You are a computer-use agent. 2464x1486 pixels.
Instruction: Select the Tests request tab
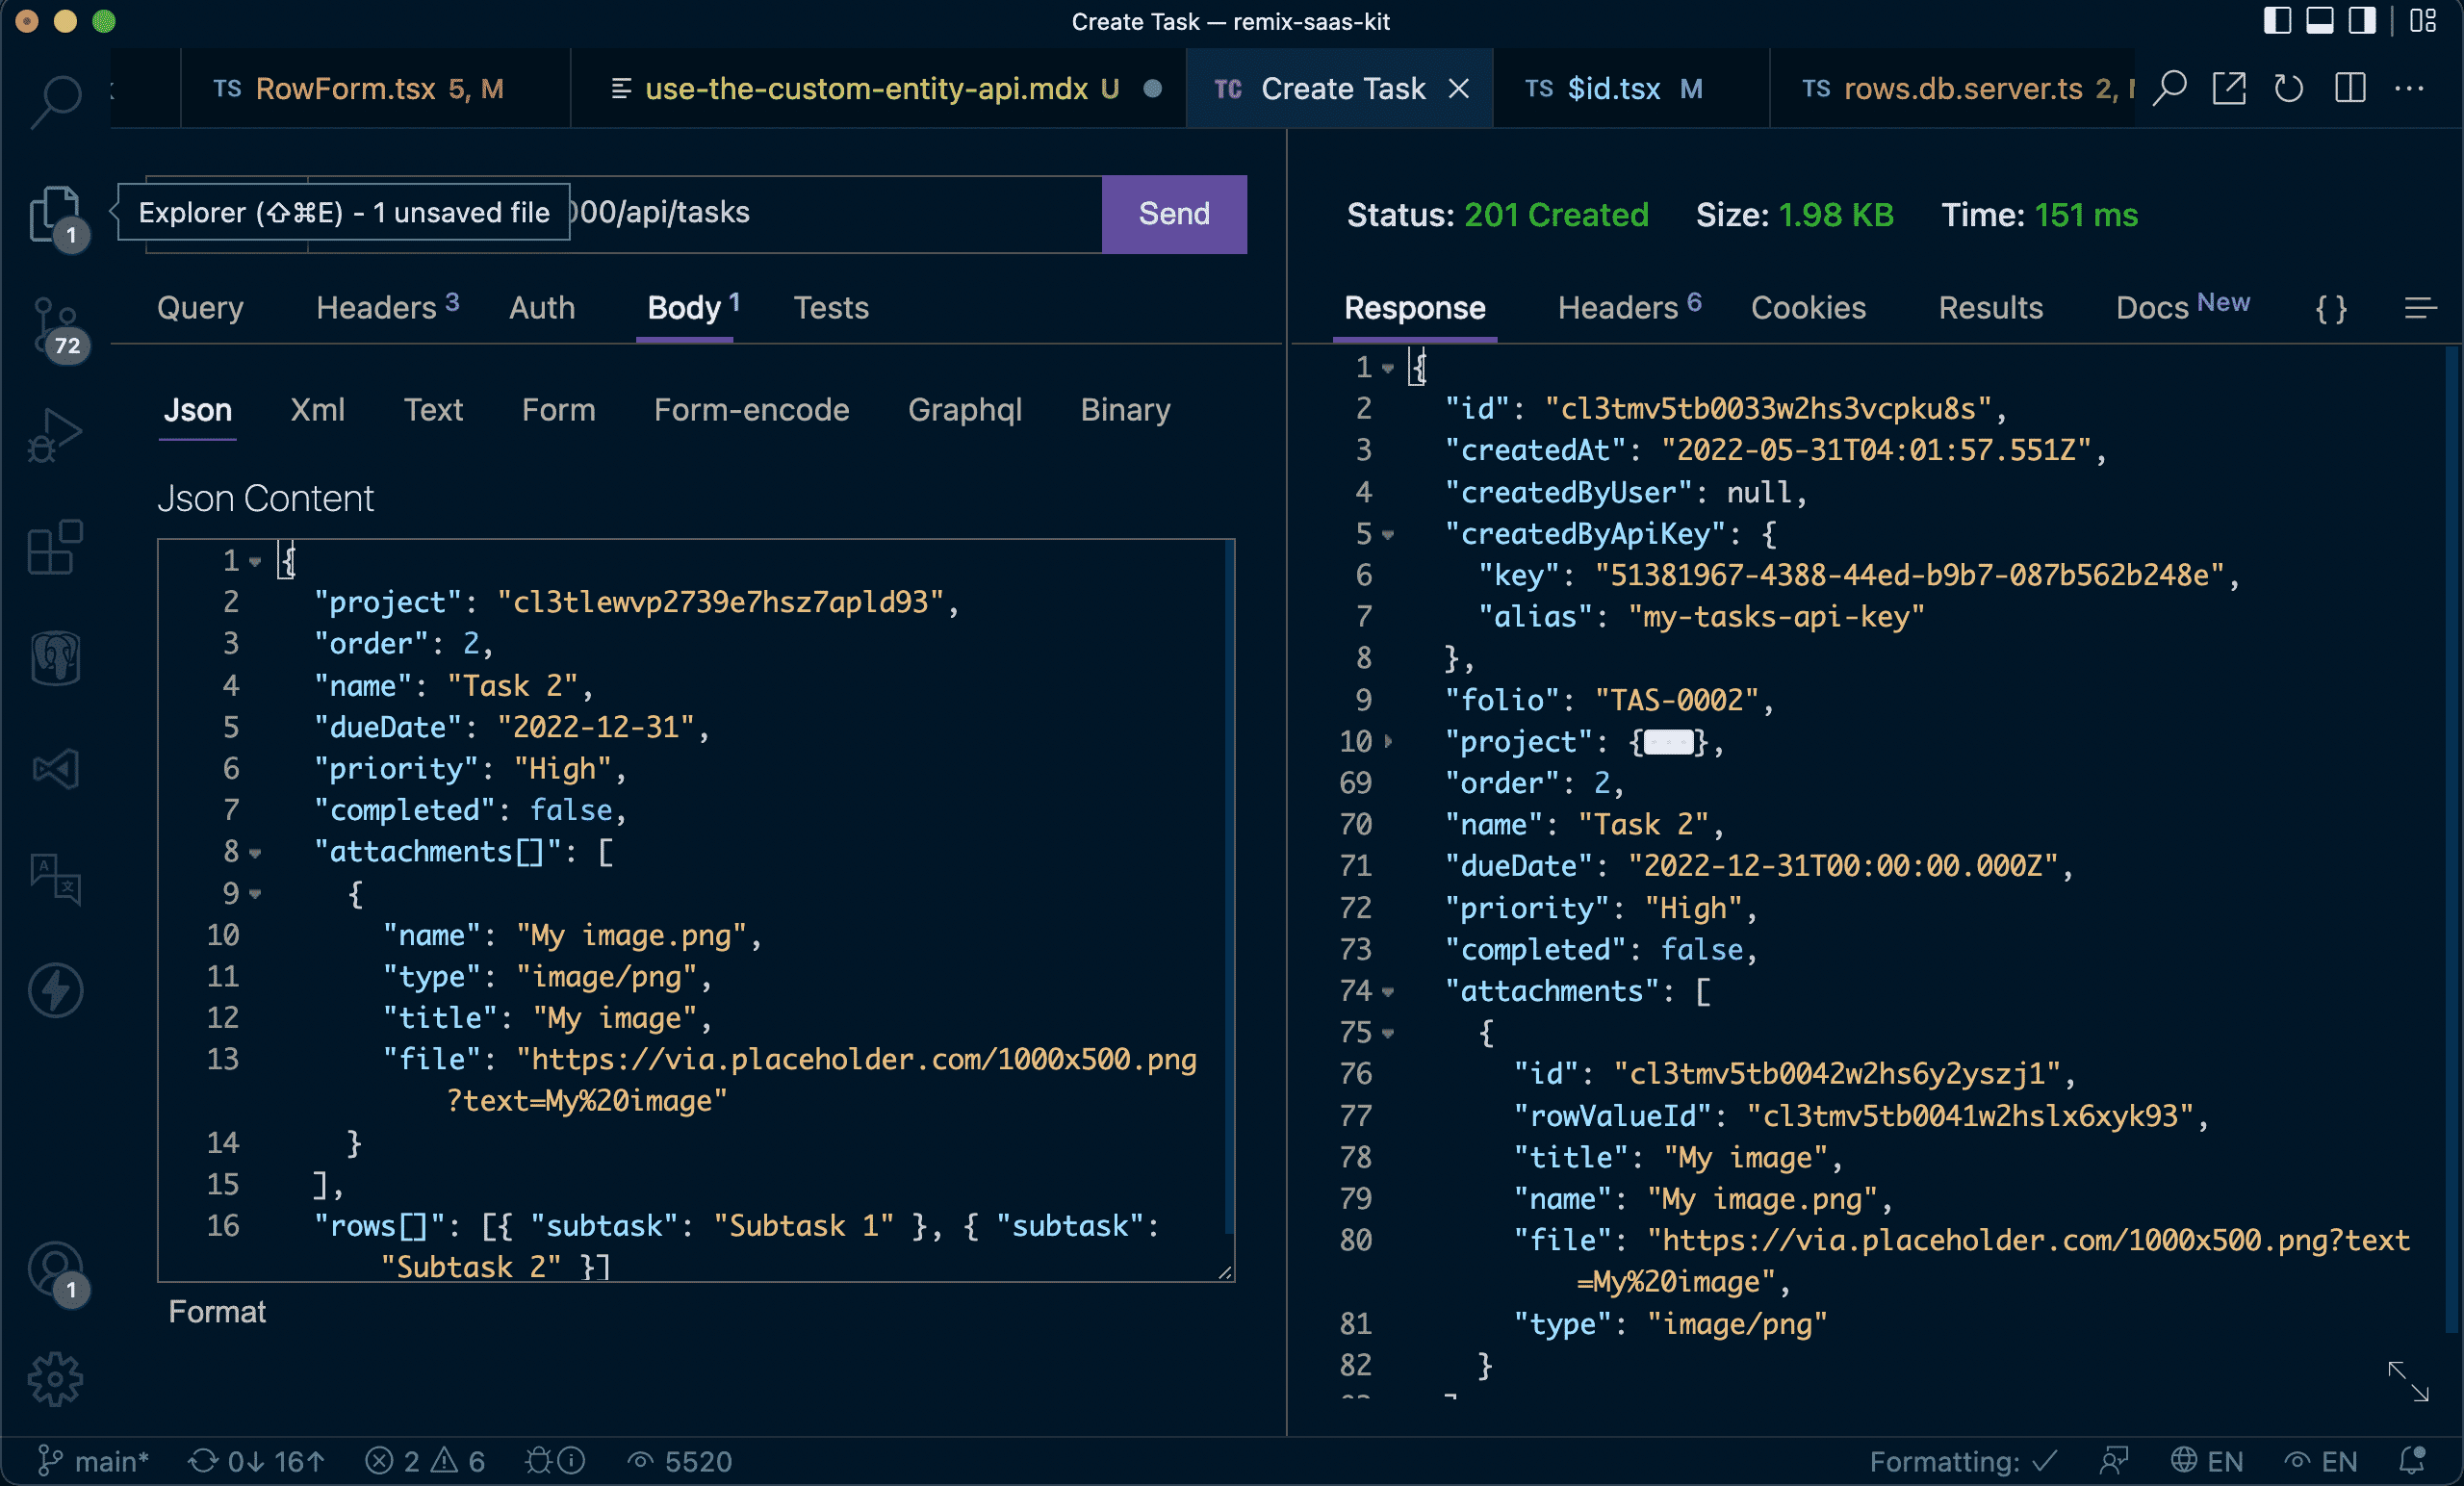829,306
